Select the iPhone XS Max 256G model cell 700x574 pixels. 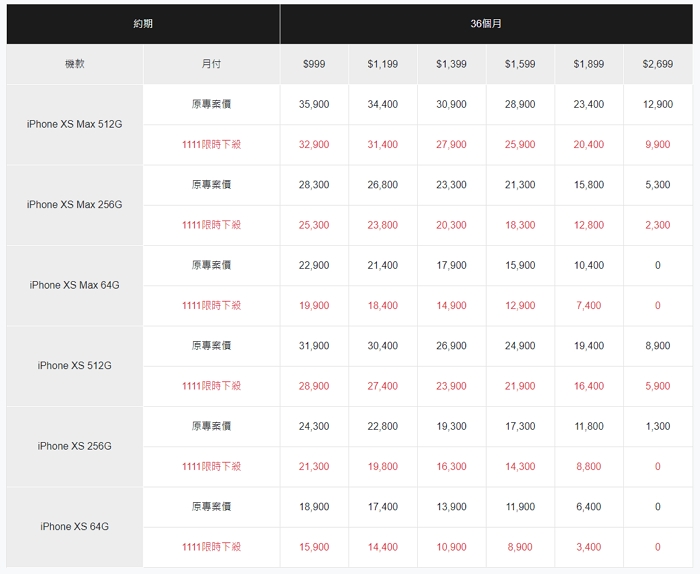(x=75, y=205)
